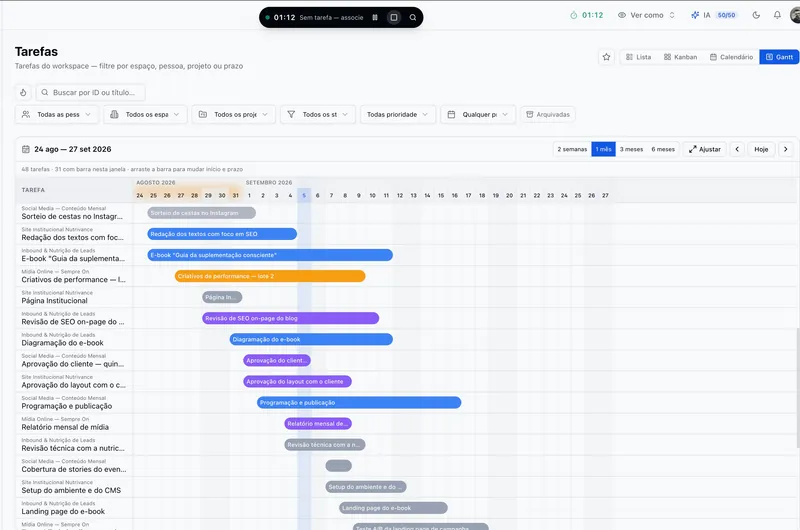Image resolution: width=800 pixels, height=530 pixels.
Task: Jump to today with Hoje button
Action: [x=761, y=149]
